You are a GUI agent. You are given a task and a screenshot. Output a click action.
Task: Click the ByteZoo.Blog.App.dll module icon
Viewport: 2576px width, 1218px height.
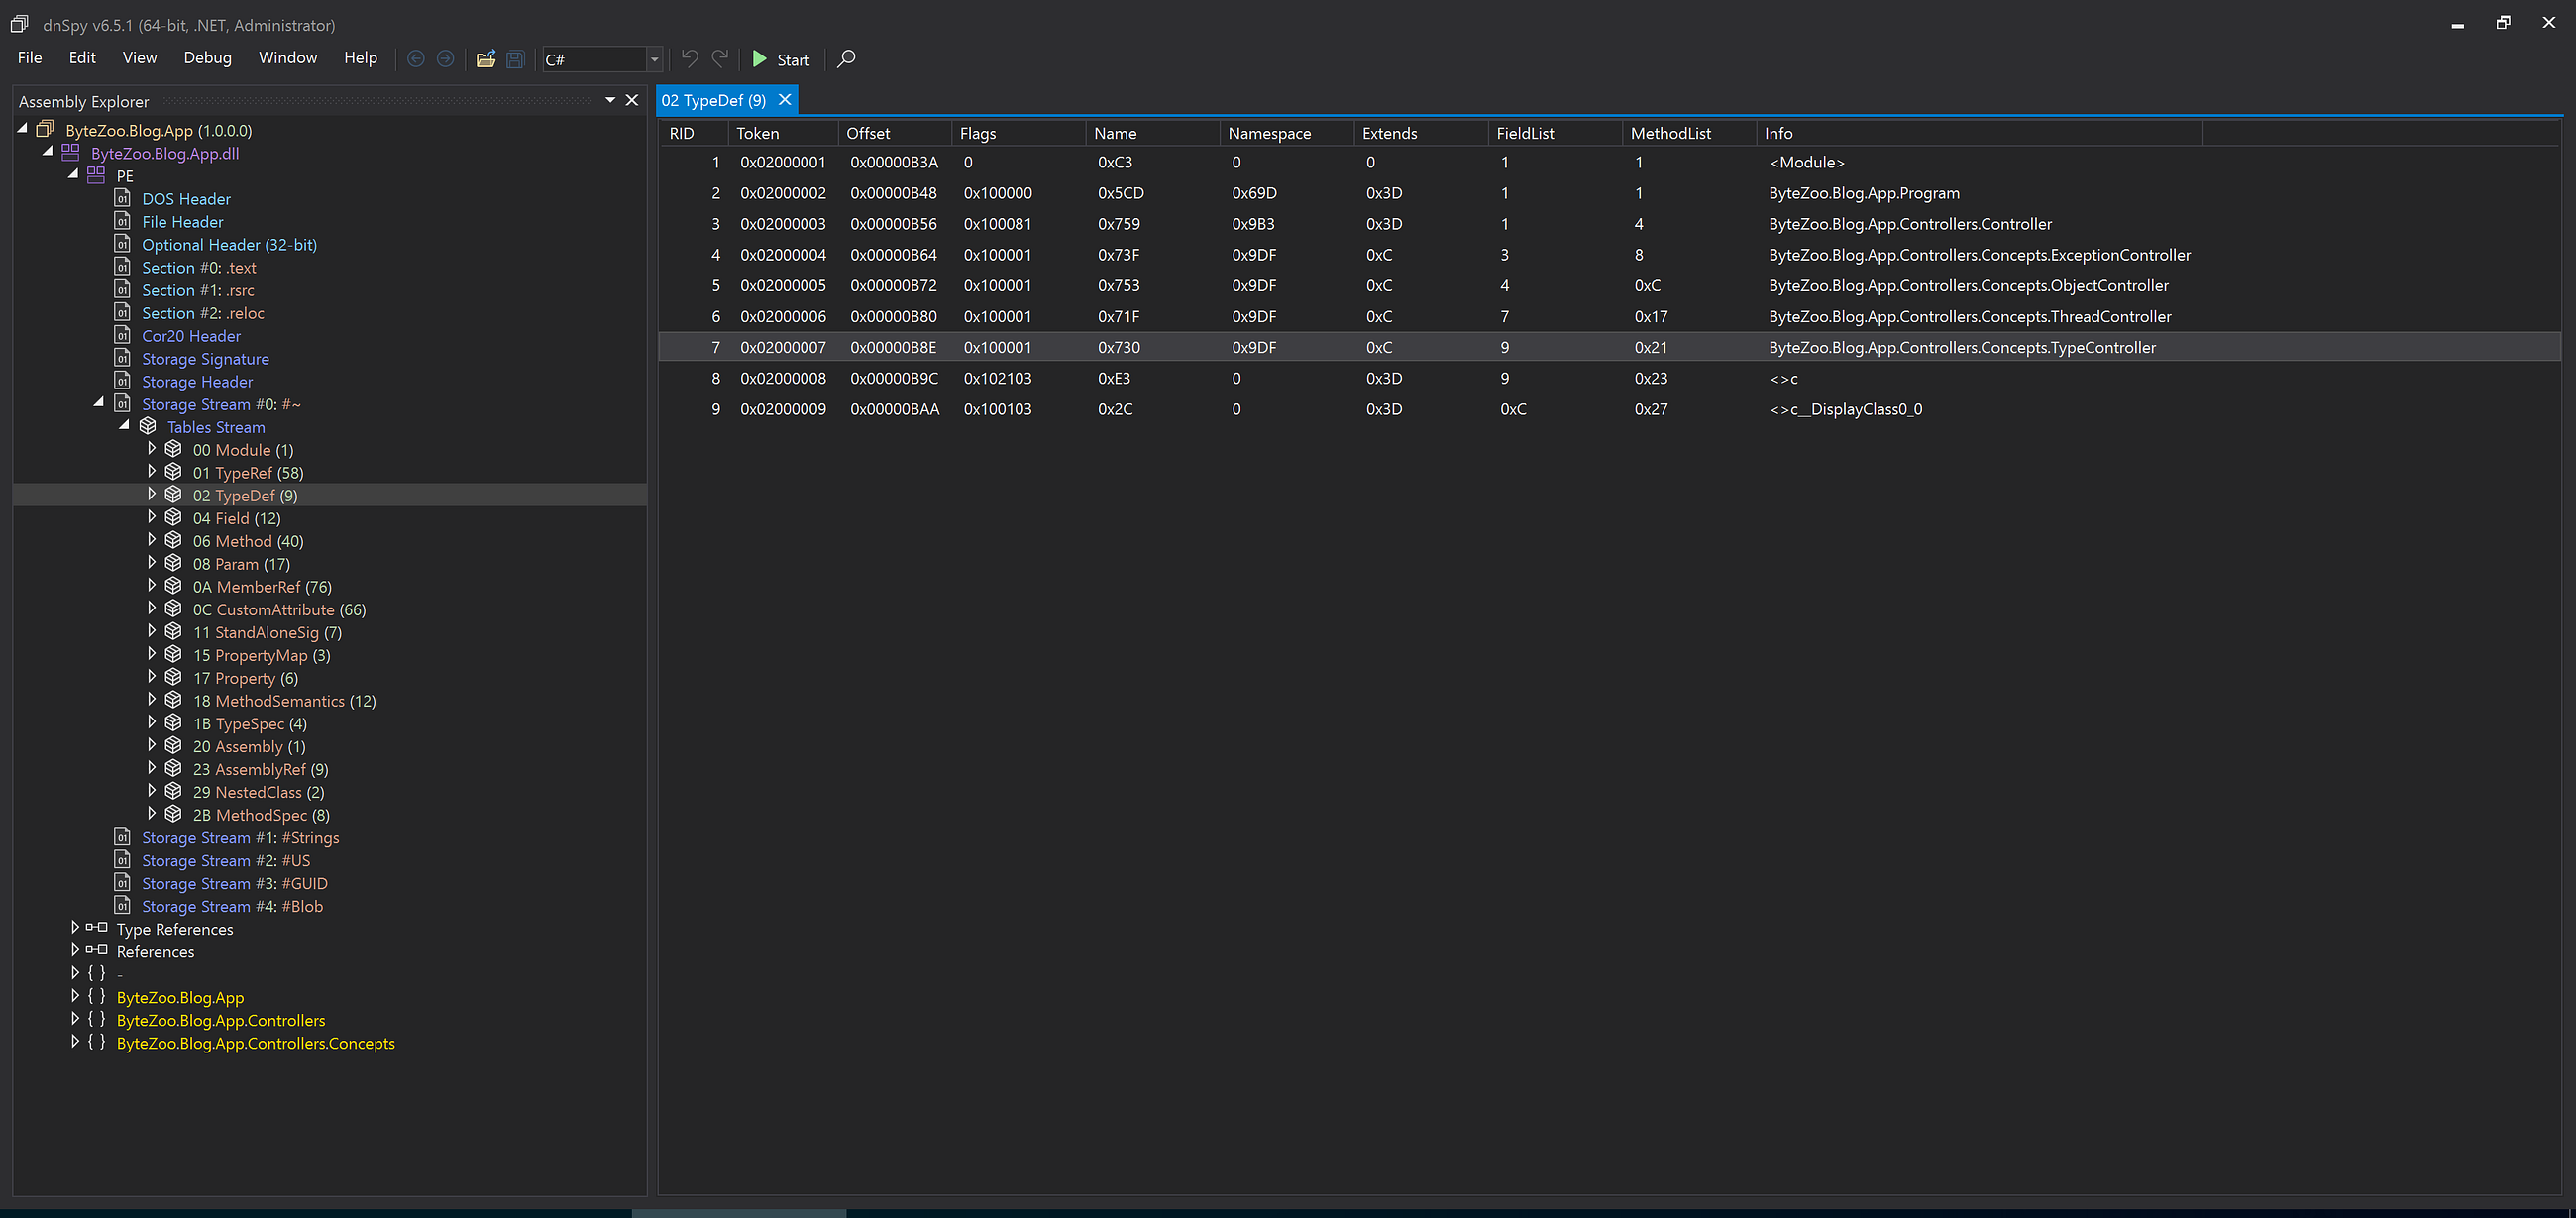click(x=70, y=152)
